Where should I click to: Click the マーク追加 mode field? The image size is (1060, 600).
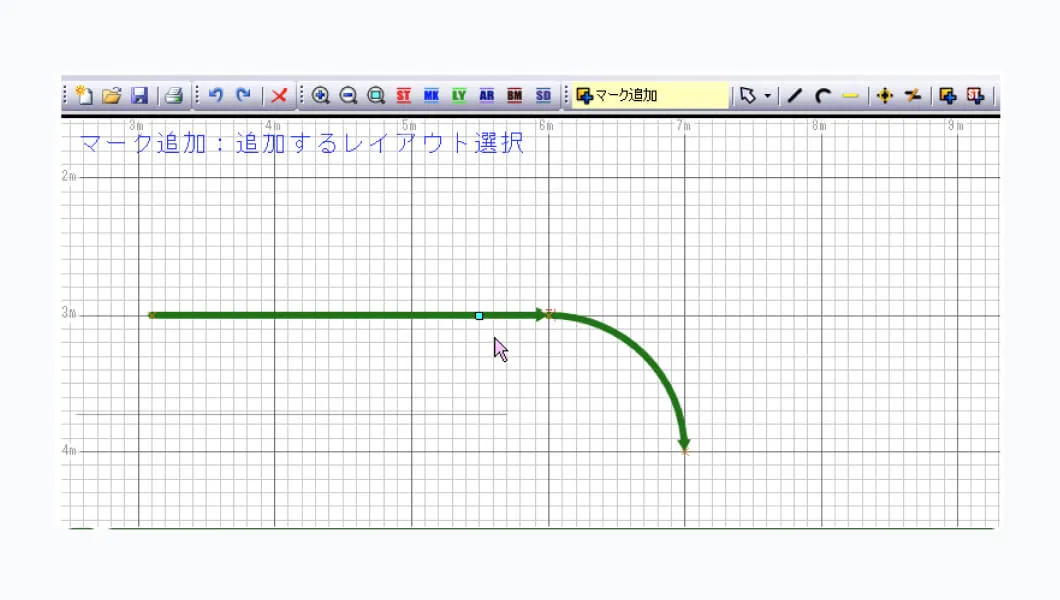pyautogui.click(x=652, y=96)
